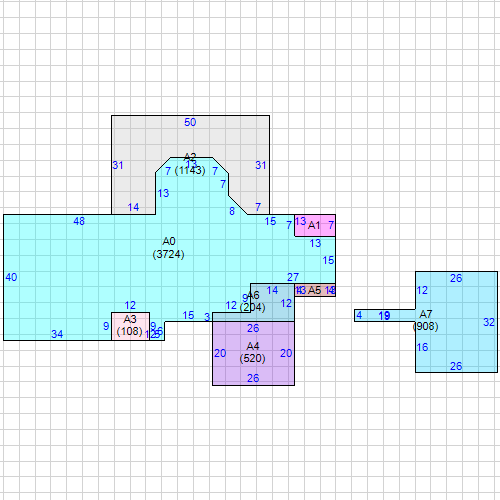Select the small salmon A5 area
This screenshot has width=500, height=500.
315,290
